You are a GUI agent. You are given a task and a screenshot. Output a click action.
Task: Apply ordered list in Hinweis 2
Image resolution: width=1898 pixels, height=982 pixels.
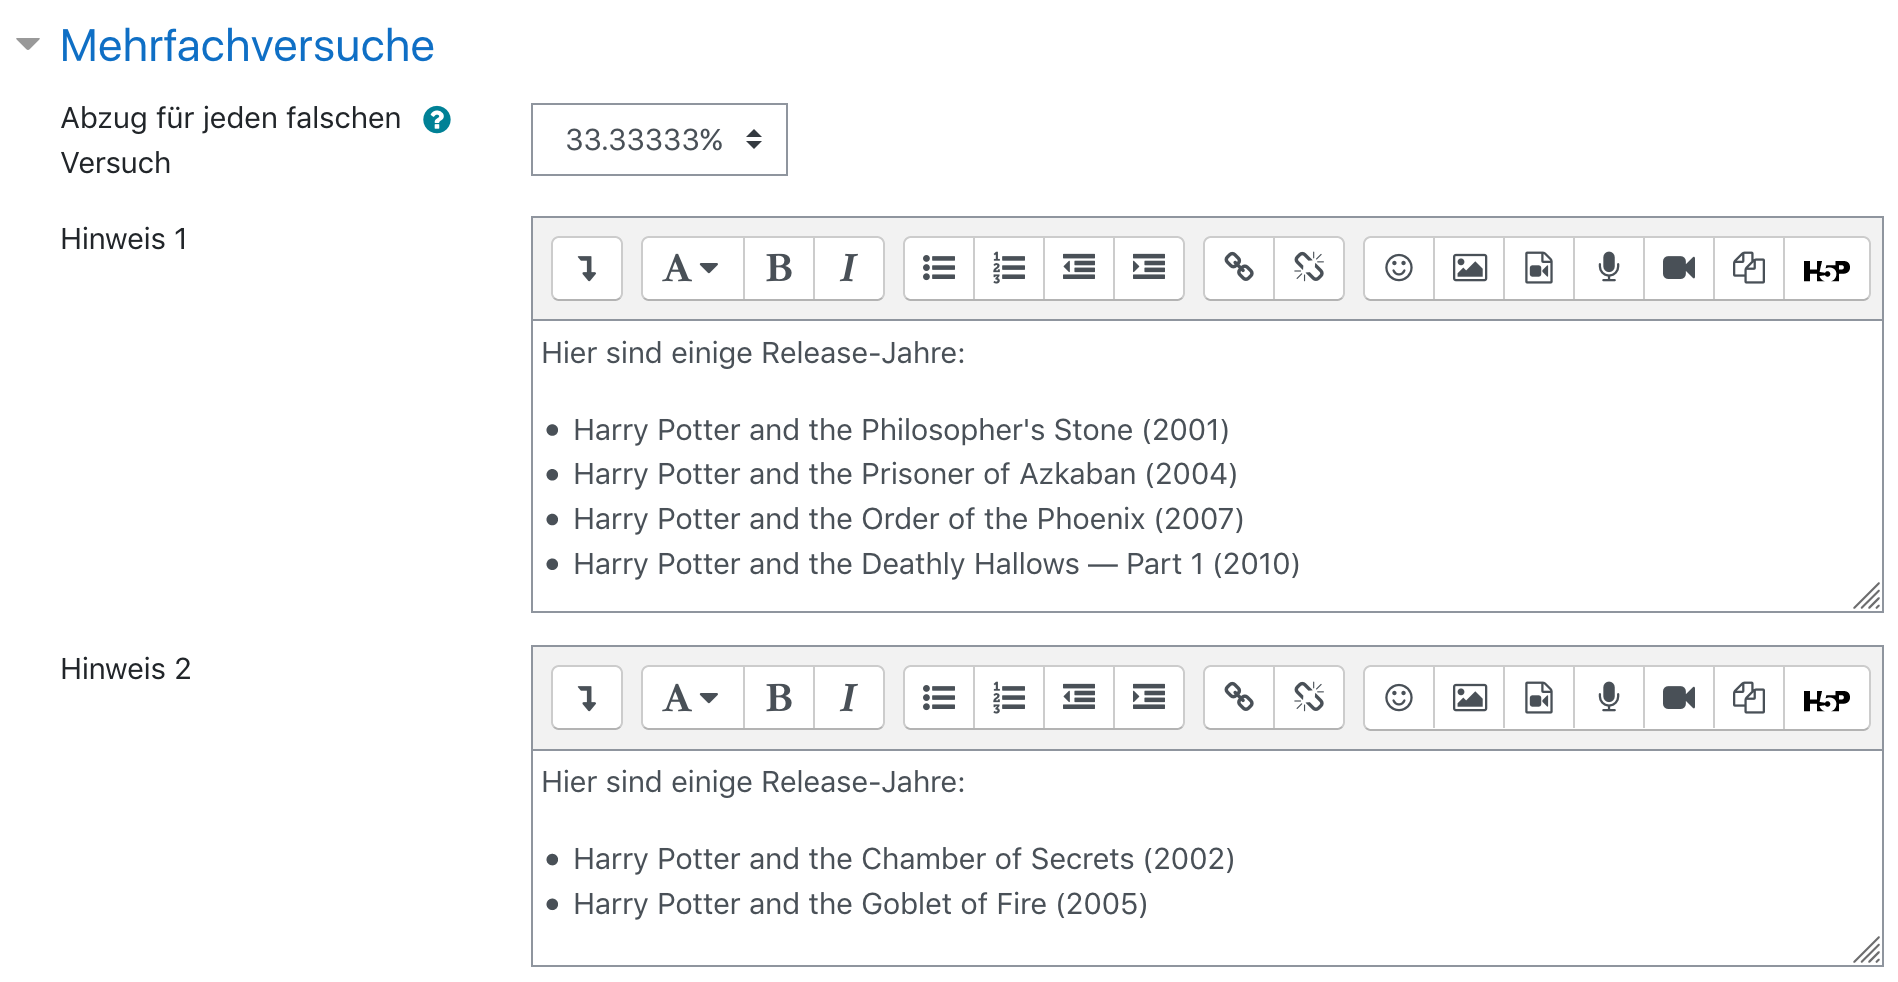click(x=1008, y=697)
